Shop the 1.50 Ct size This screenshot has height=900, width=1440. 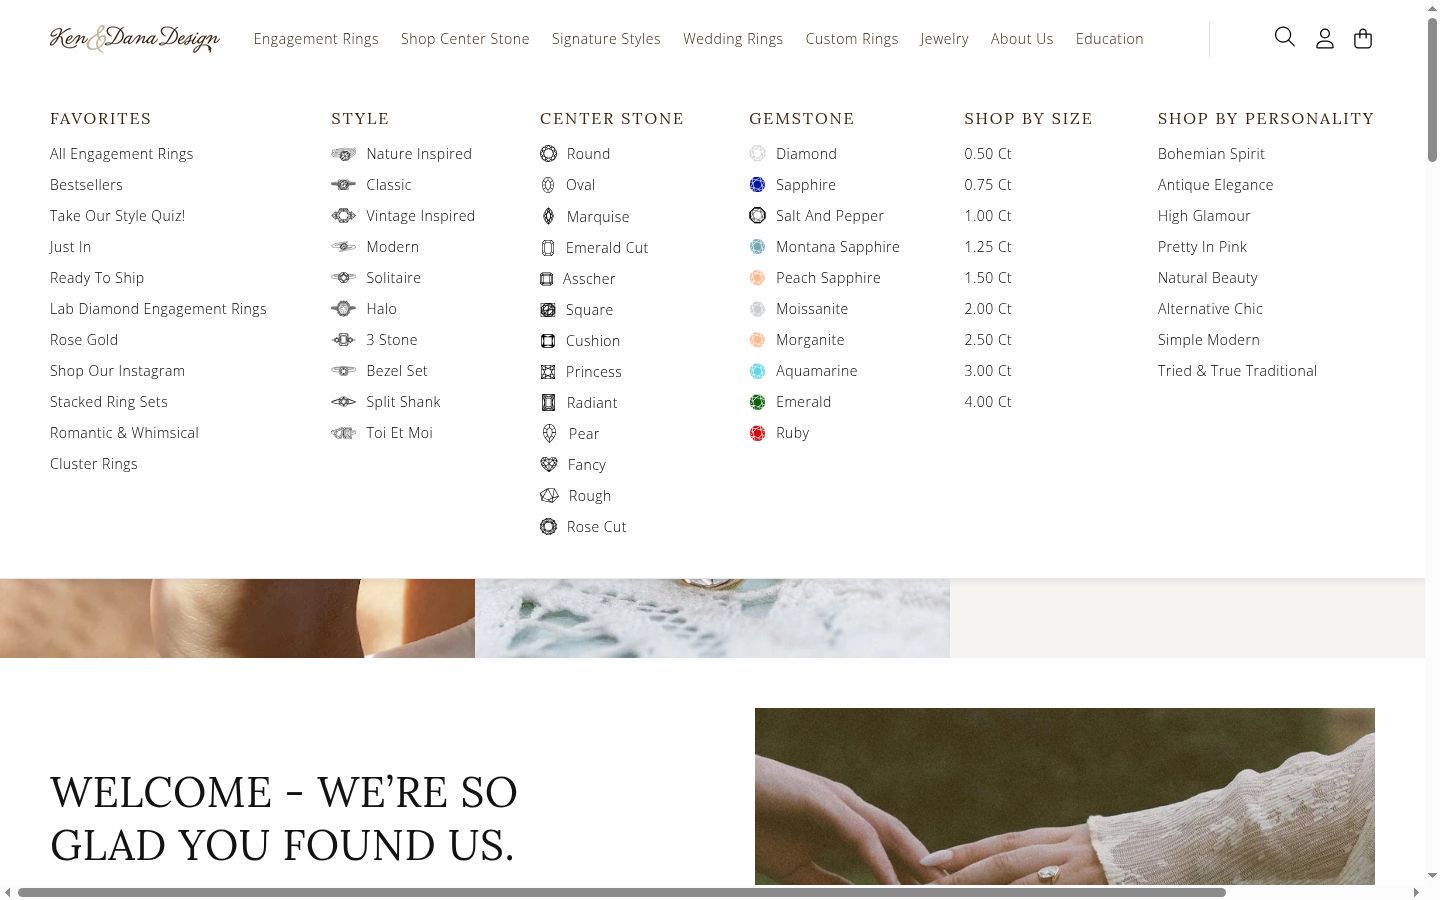(988, 278)
